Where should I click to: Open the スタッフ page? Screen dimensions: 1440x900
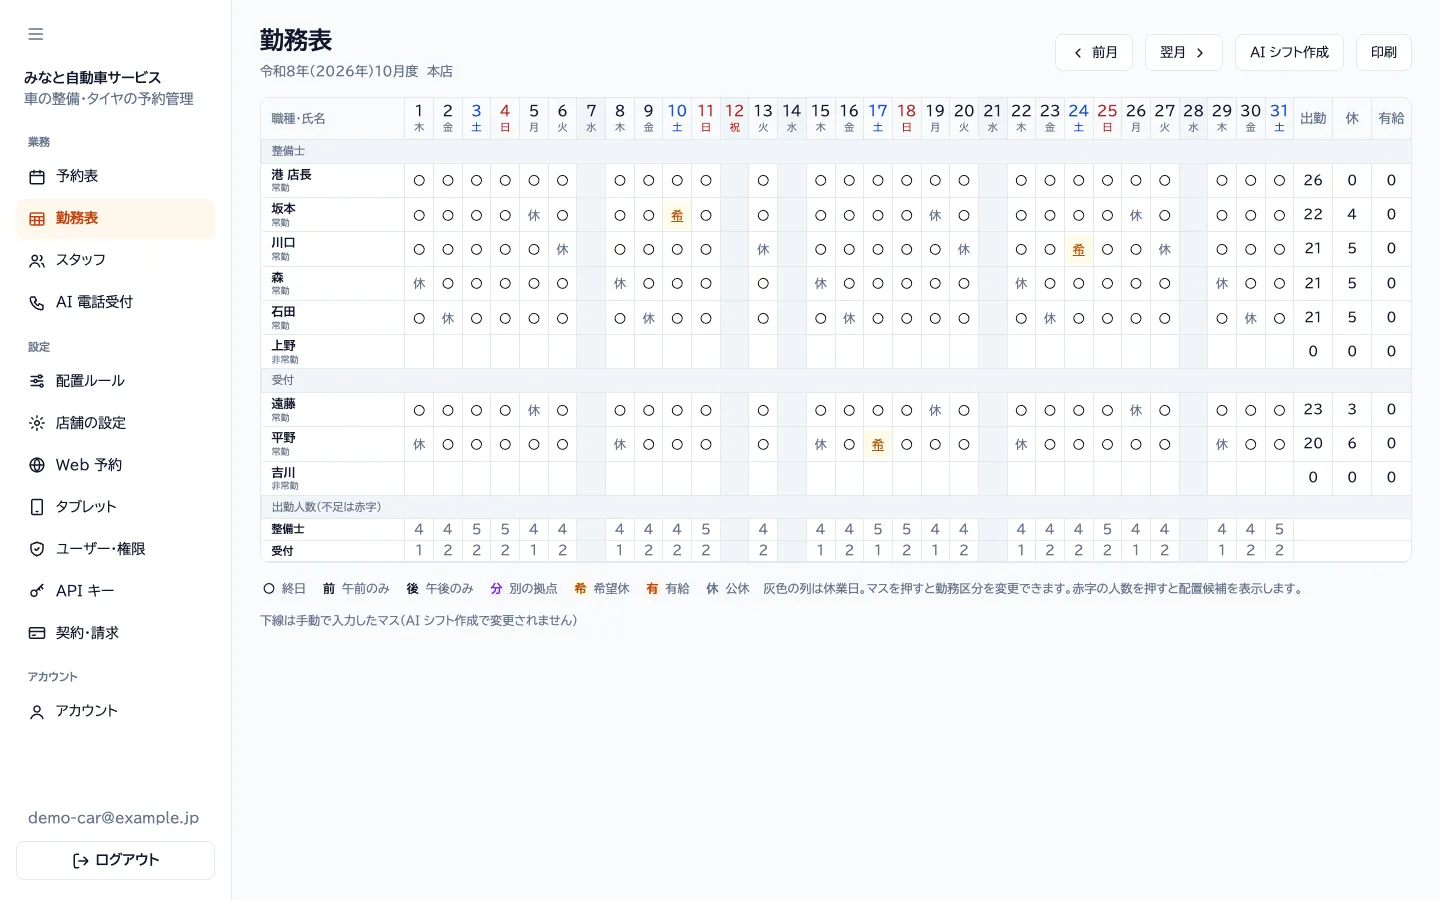click(115, 261)
